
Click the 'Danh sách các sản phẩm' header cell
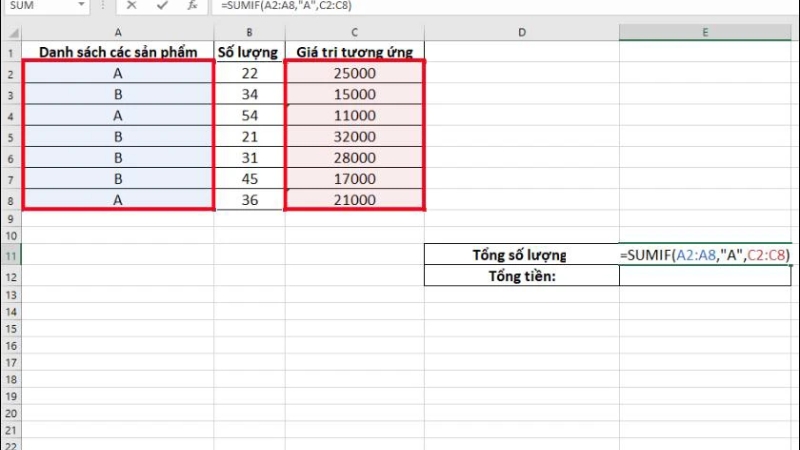[117, 52]
